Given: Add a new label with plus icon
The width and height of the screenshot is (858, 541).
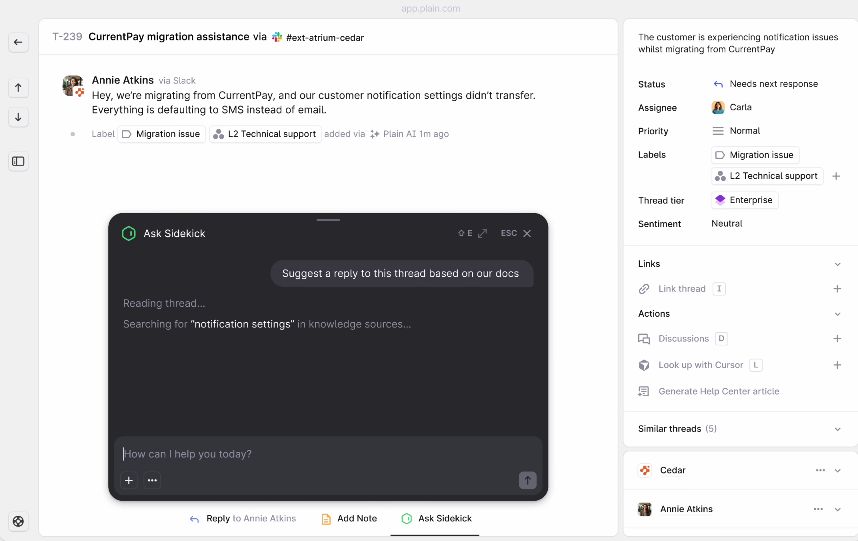Looking at the screenshot, I should [x=836, y=176].
